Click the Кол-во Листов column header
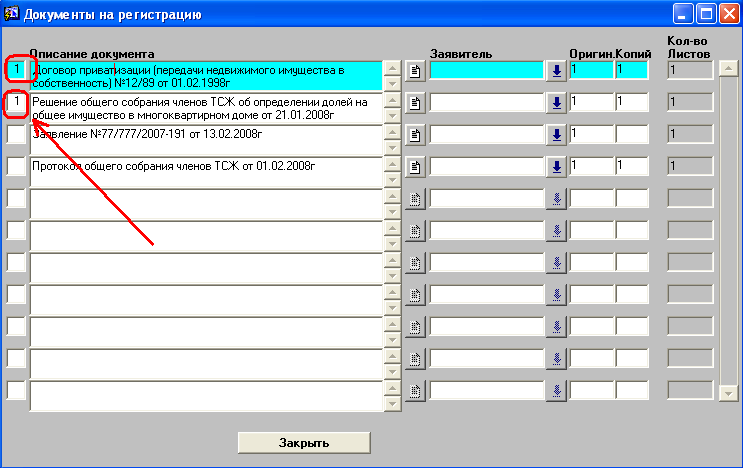 (x=689, y=47)
